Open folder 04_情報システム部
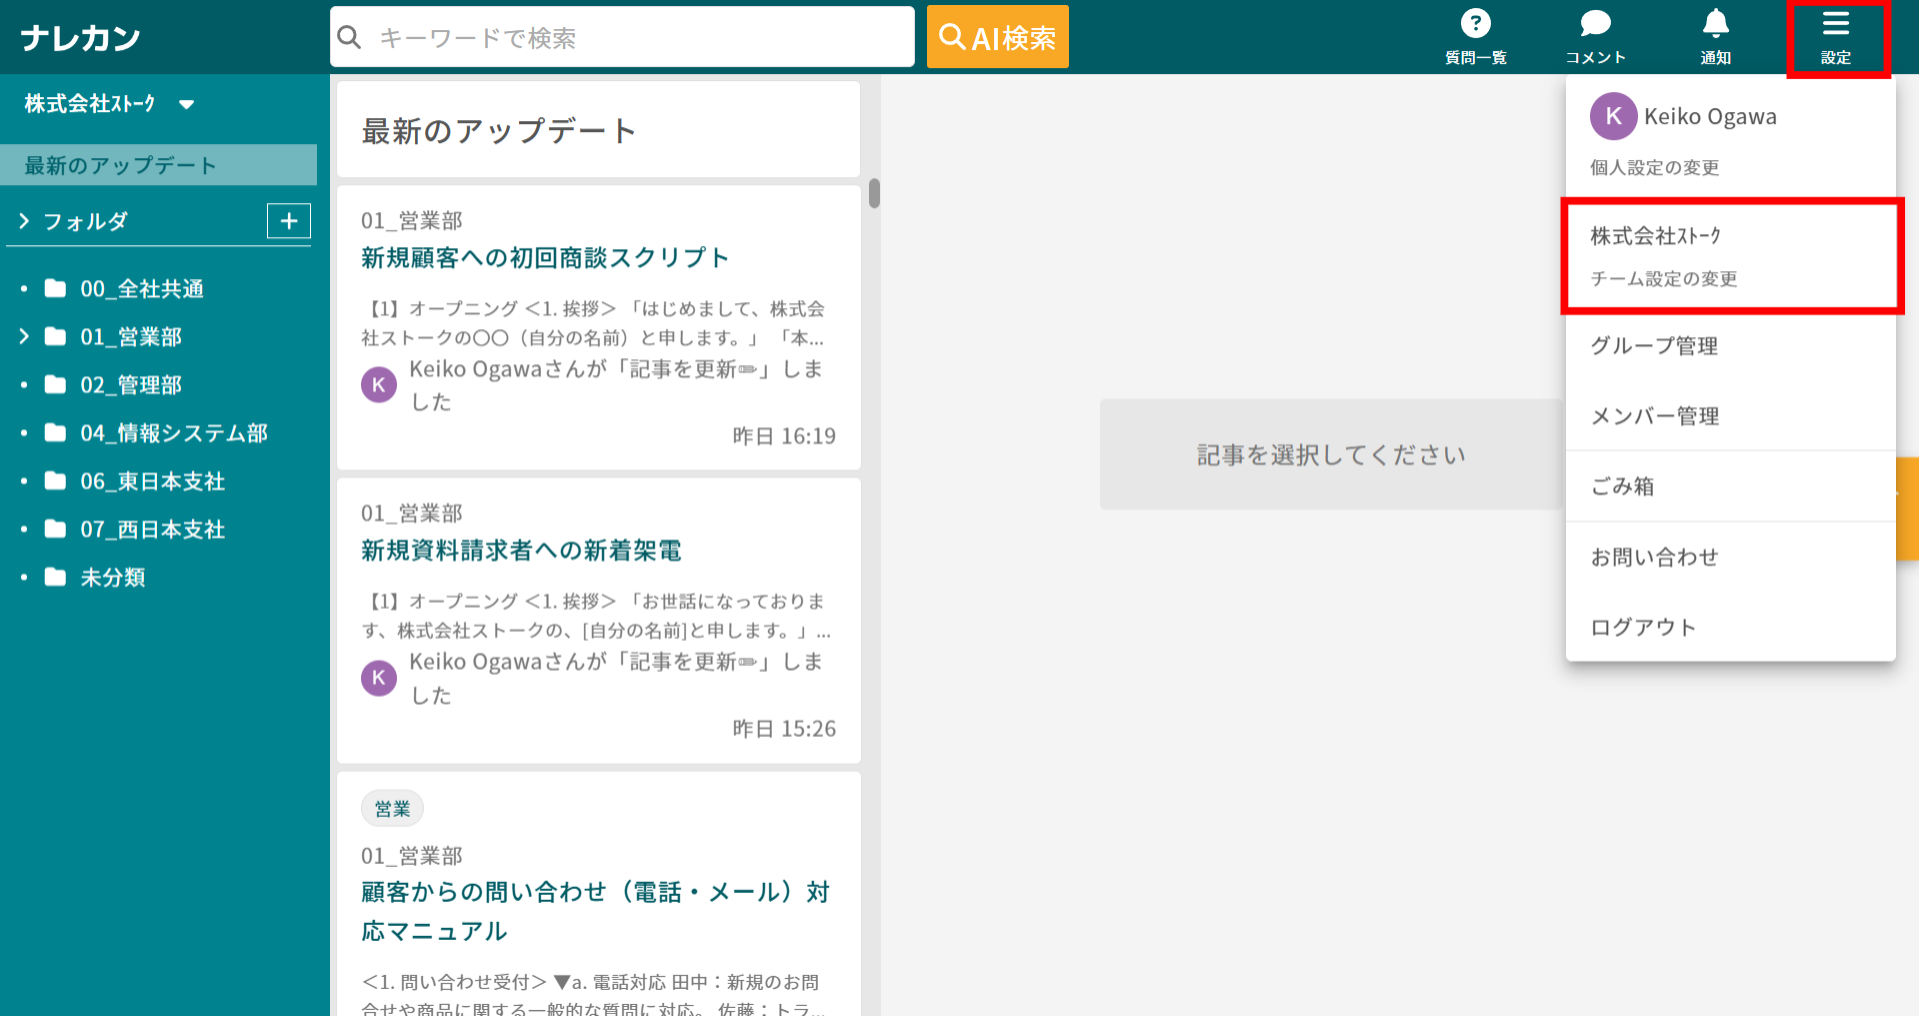 [174, 433]
